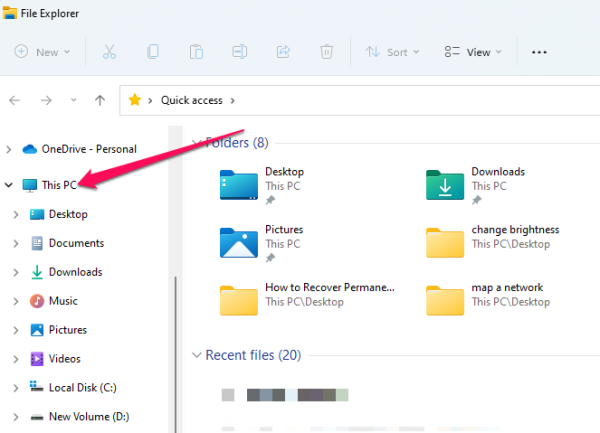Collapse the Recent files section
Screen dimensions: 600x433
(195, 355)
